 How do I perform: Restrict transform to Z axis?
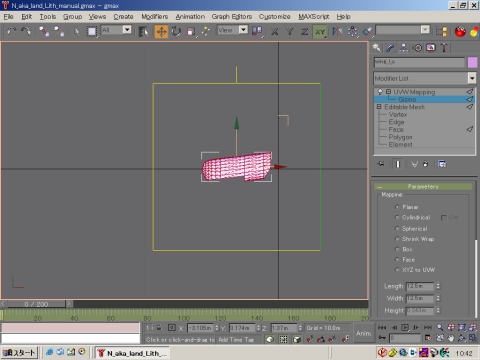(x=304, y=32)
